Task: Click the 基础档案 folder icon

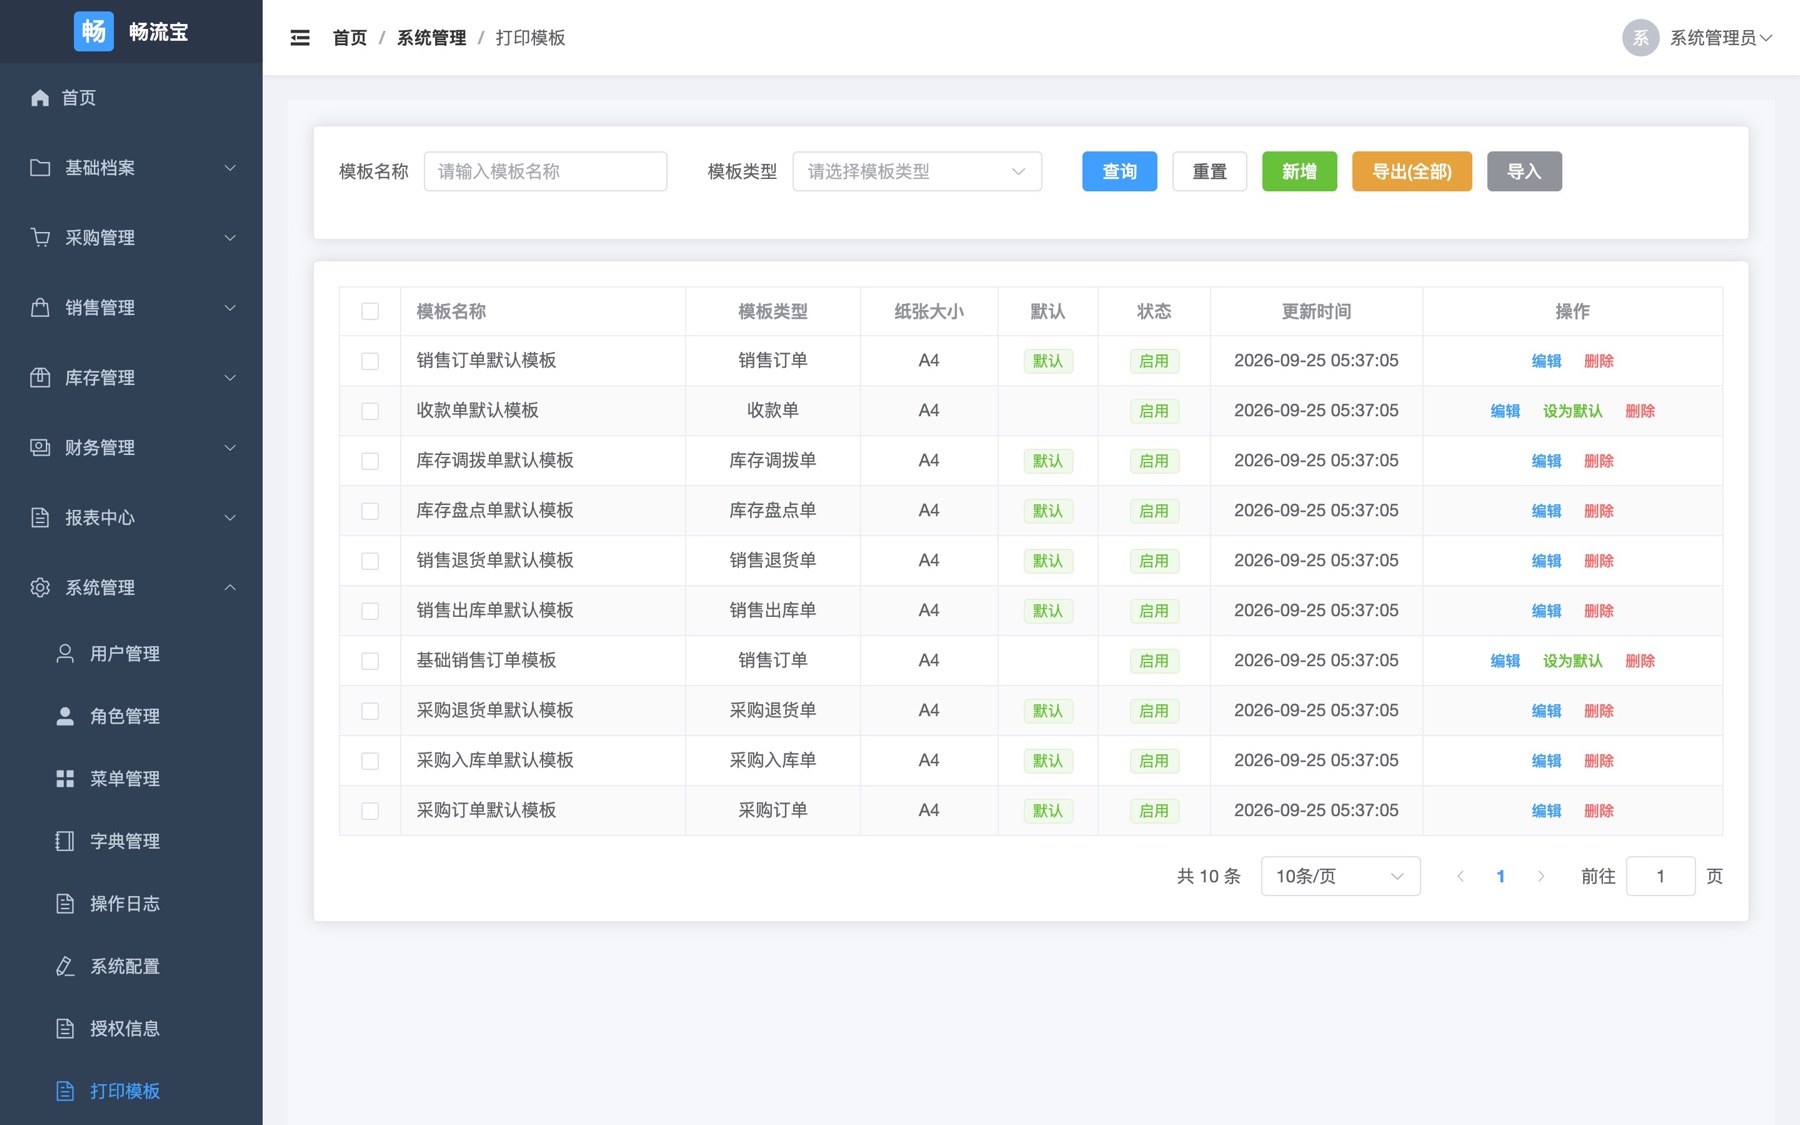Action: tap(40, 167)
